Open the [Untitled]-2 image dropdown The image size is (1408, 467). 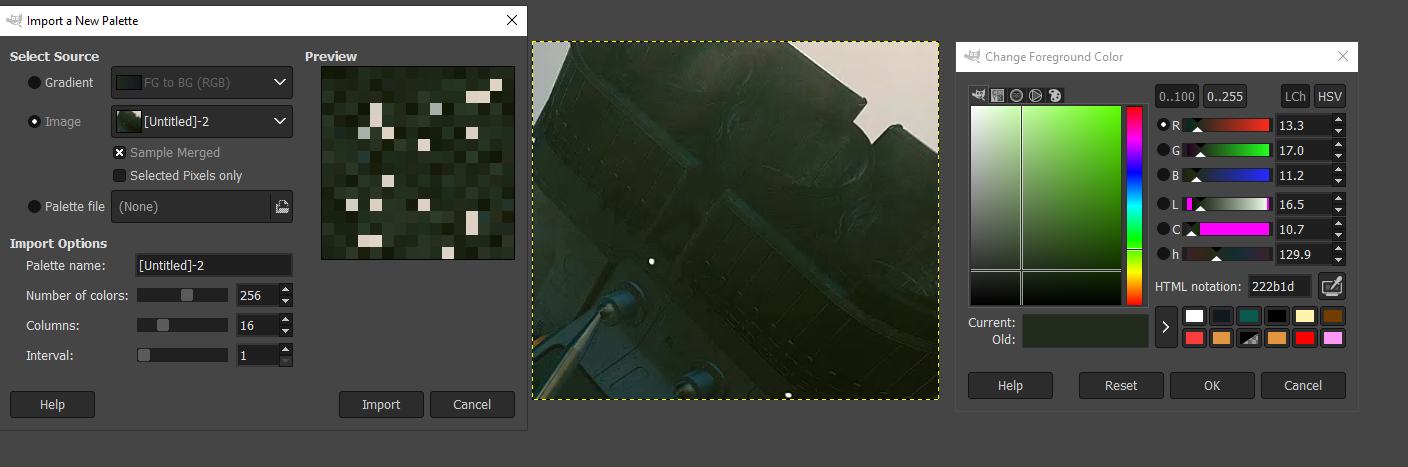coord(202,122)
